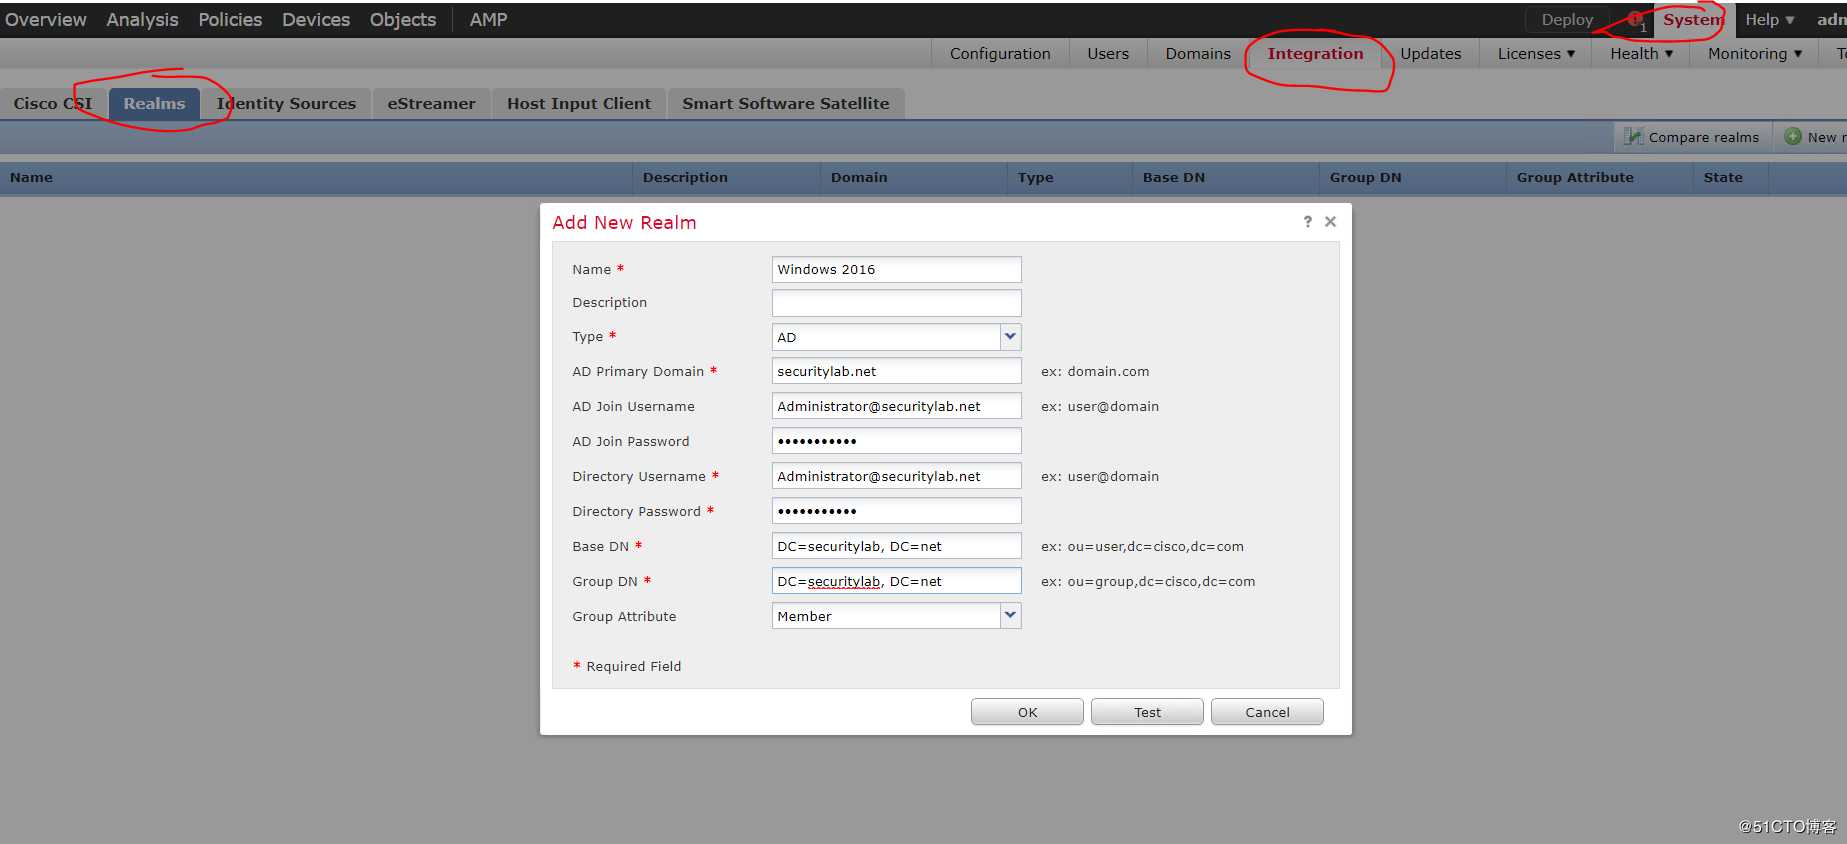Click the OK button
1847x844 pixels.
[x=1027, y=712]
